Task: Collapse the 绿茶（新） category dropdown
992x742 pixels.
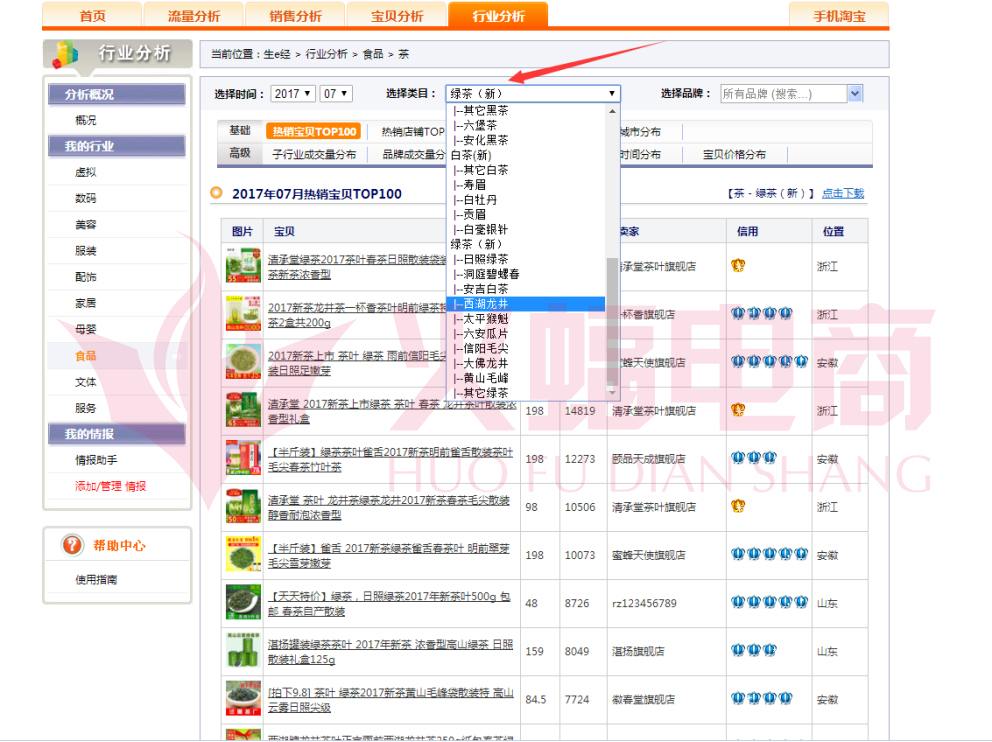Action: (x=533, y=94)
